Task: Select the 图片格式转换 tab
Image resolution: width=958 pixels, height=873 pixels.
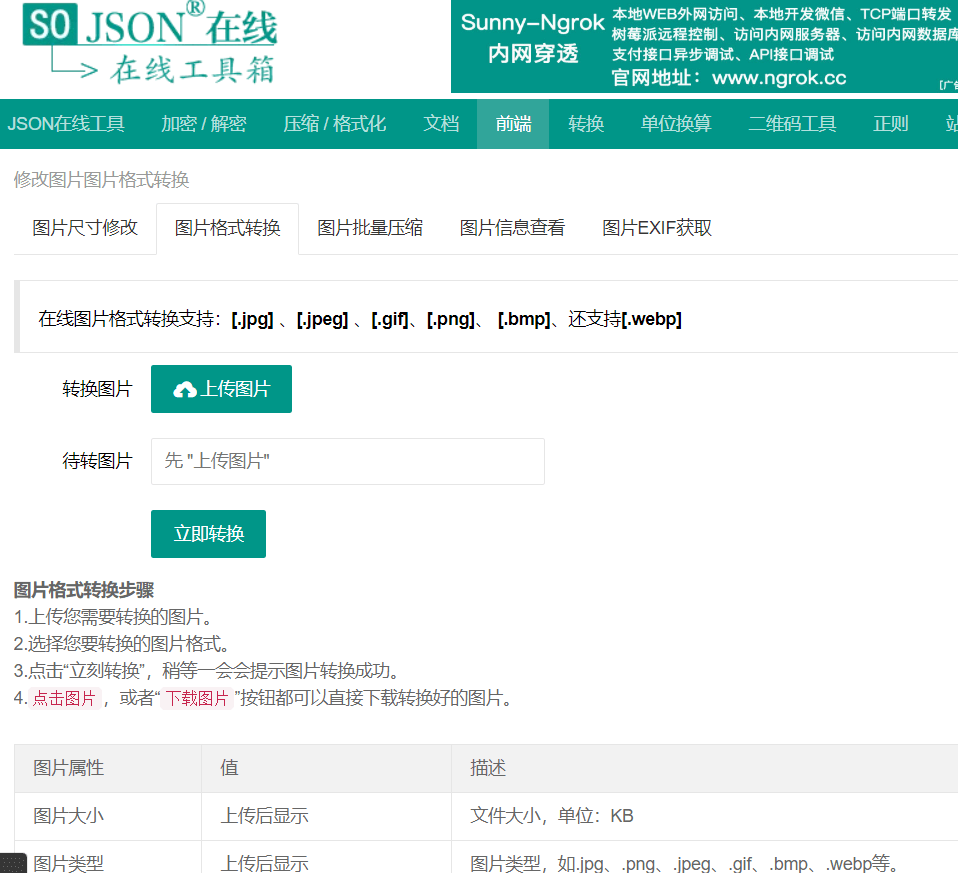Action: click(x=227, y=228)
